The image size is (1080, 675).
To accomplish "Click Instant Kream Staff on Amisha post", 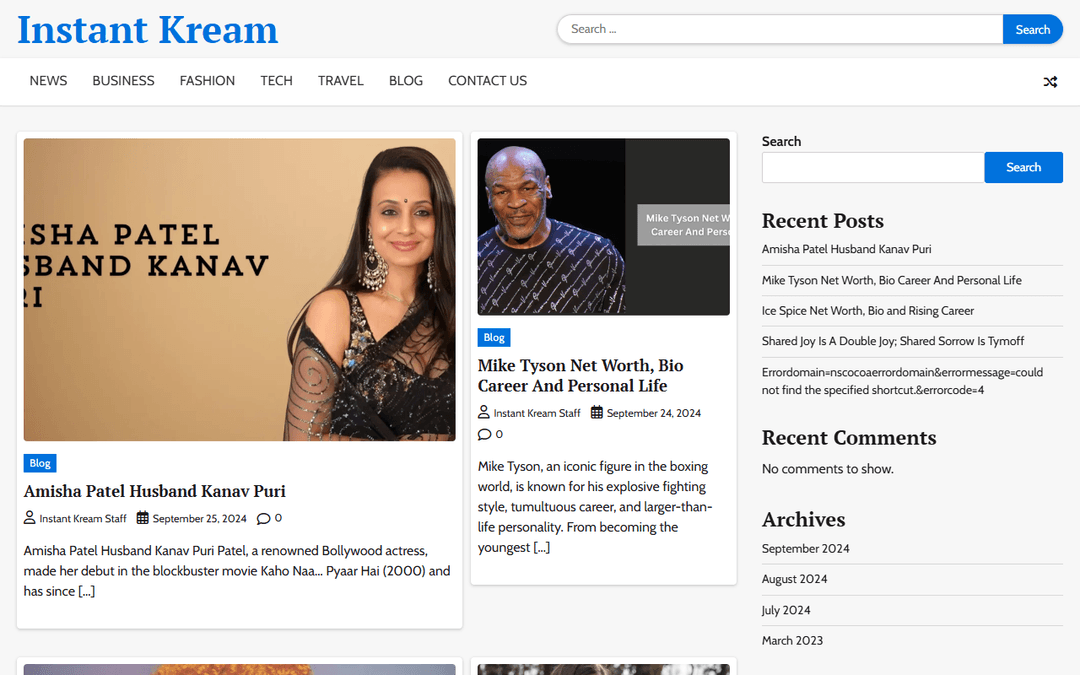I will click(83, 519).
